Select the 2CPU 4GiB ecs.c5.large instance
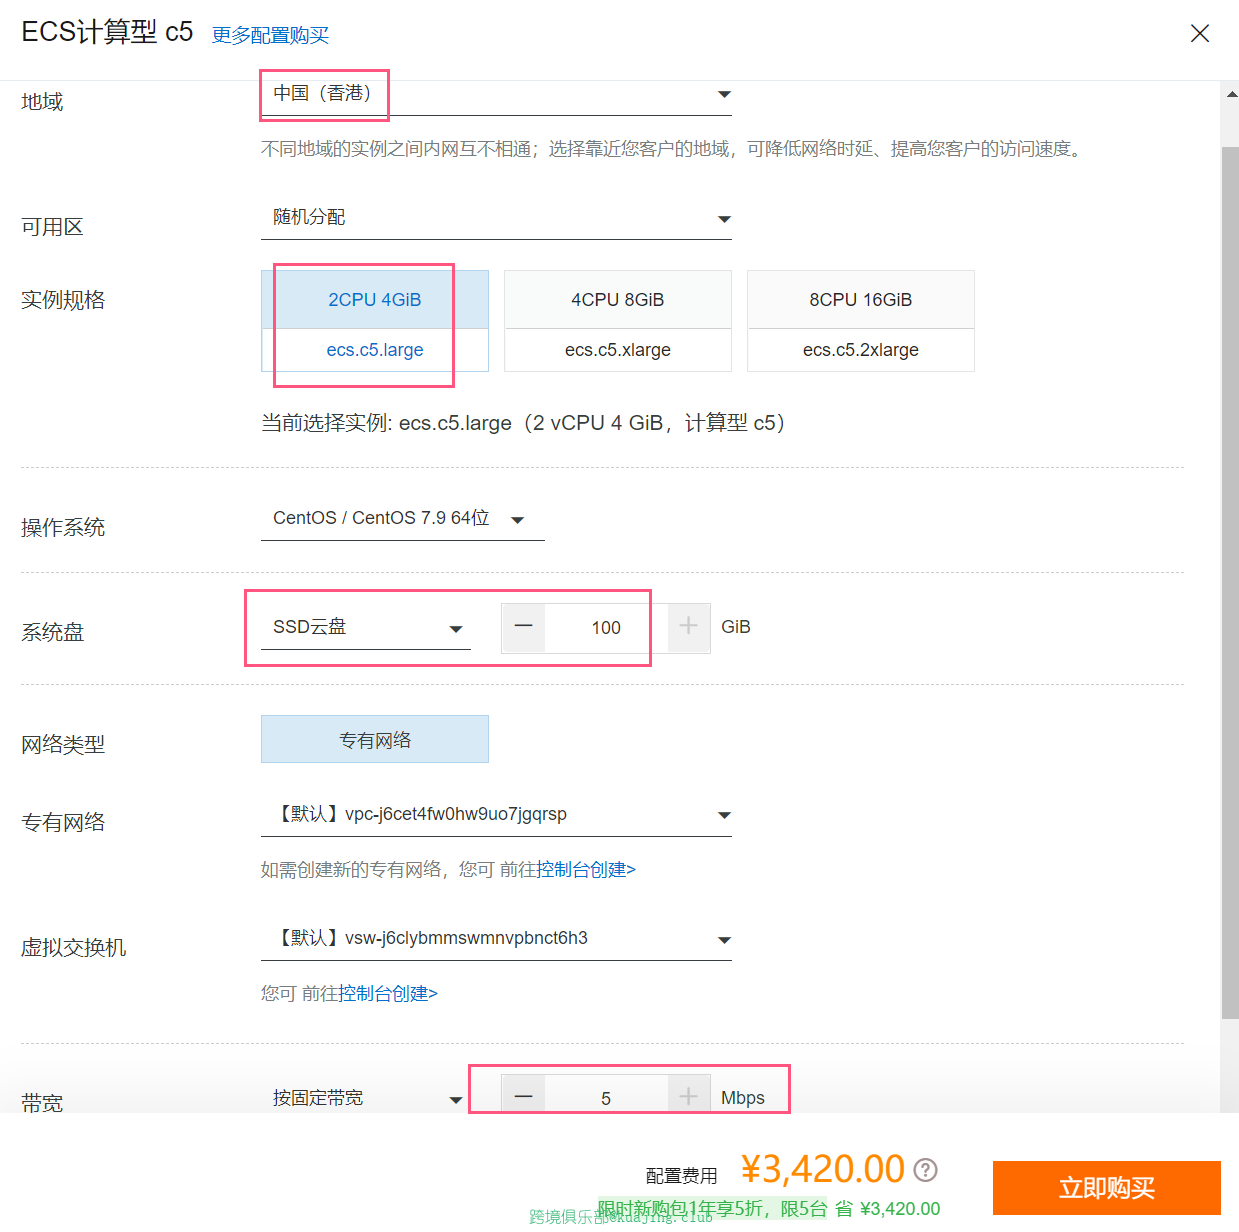Viewport: 1239px width, 1232px height. 375,321
